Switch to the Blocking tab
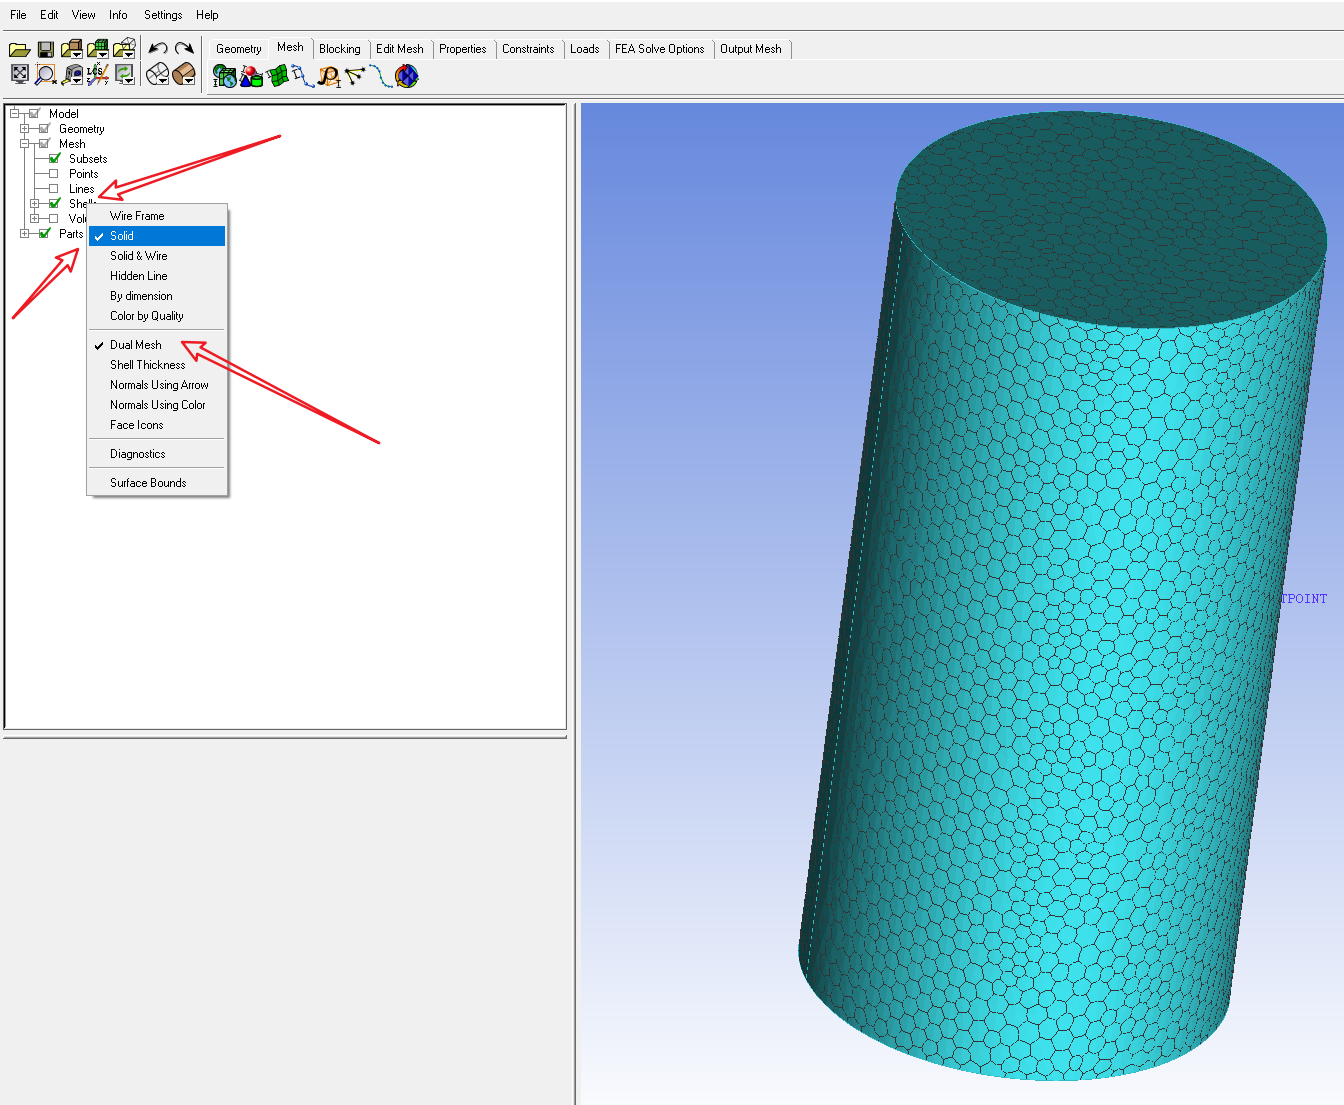Screen dimensions: 1344x1105 339,49
